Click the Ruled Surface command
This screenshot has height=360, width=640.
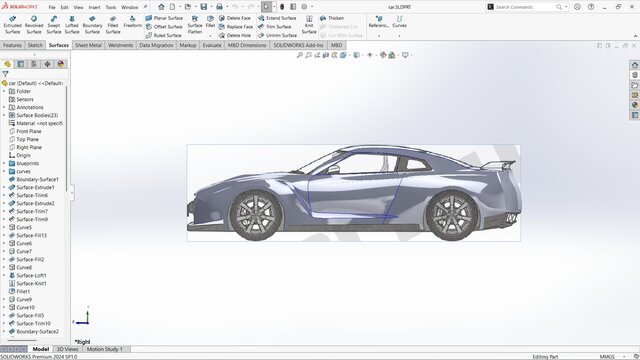(164, 36)
